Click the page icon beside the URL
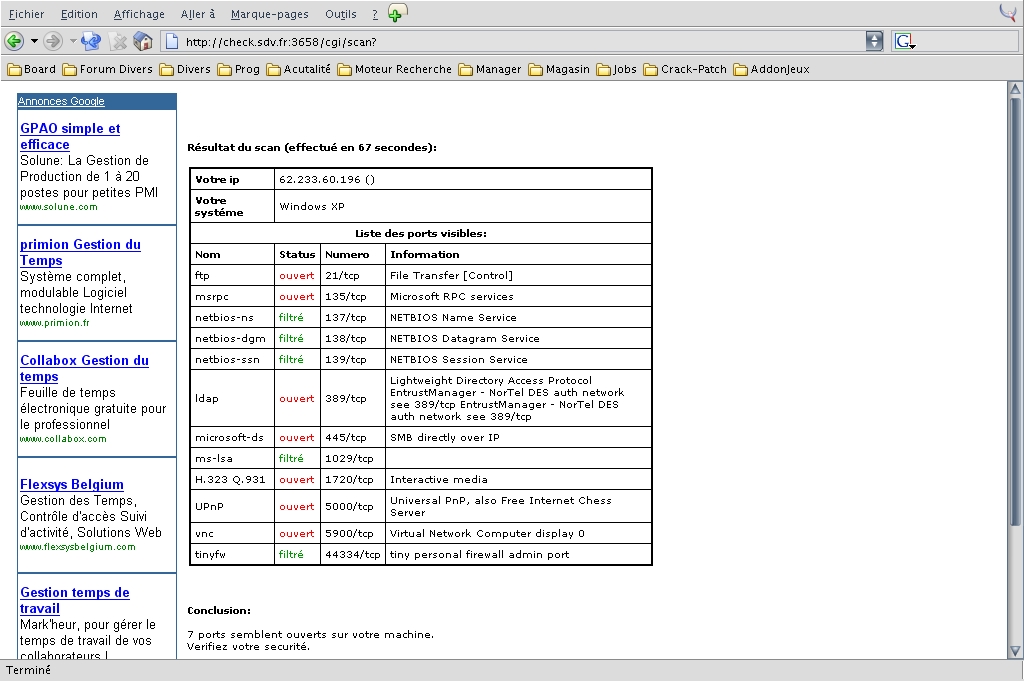The image size is (1024, 681). tap(172, 42)
